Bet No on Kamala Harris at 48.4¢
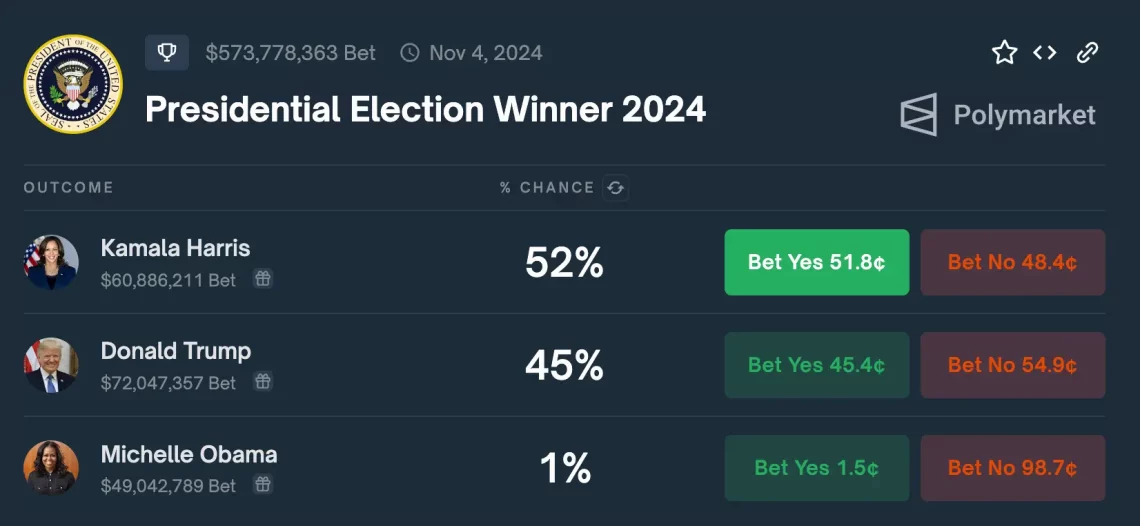 pyautogui.click(x=1012, y=262)
